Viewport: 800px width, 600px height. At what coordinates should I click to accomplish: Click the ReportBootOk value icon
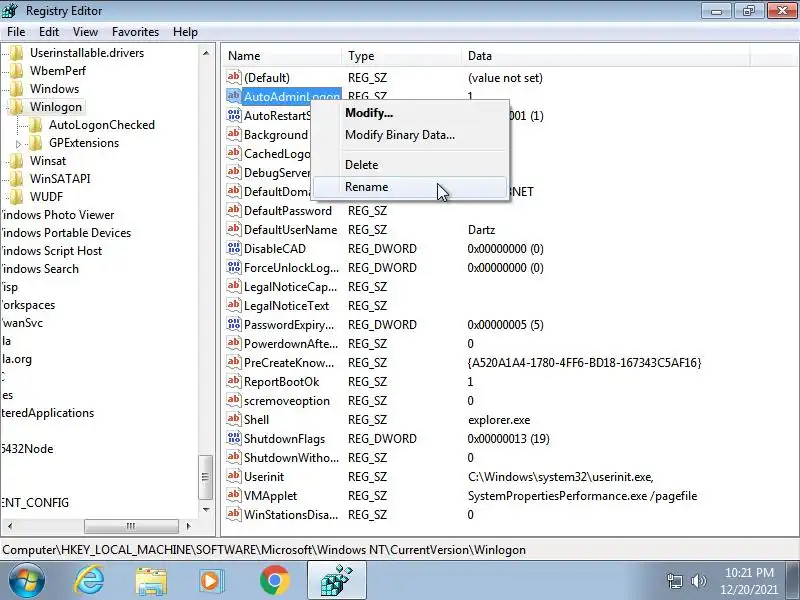[234, 382]
